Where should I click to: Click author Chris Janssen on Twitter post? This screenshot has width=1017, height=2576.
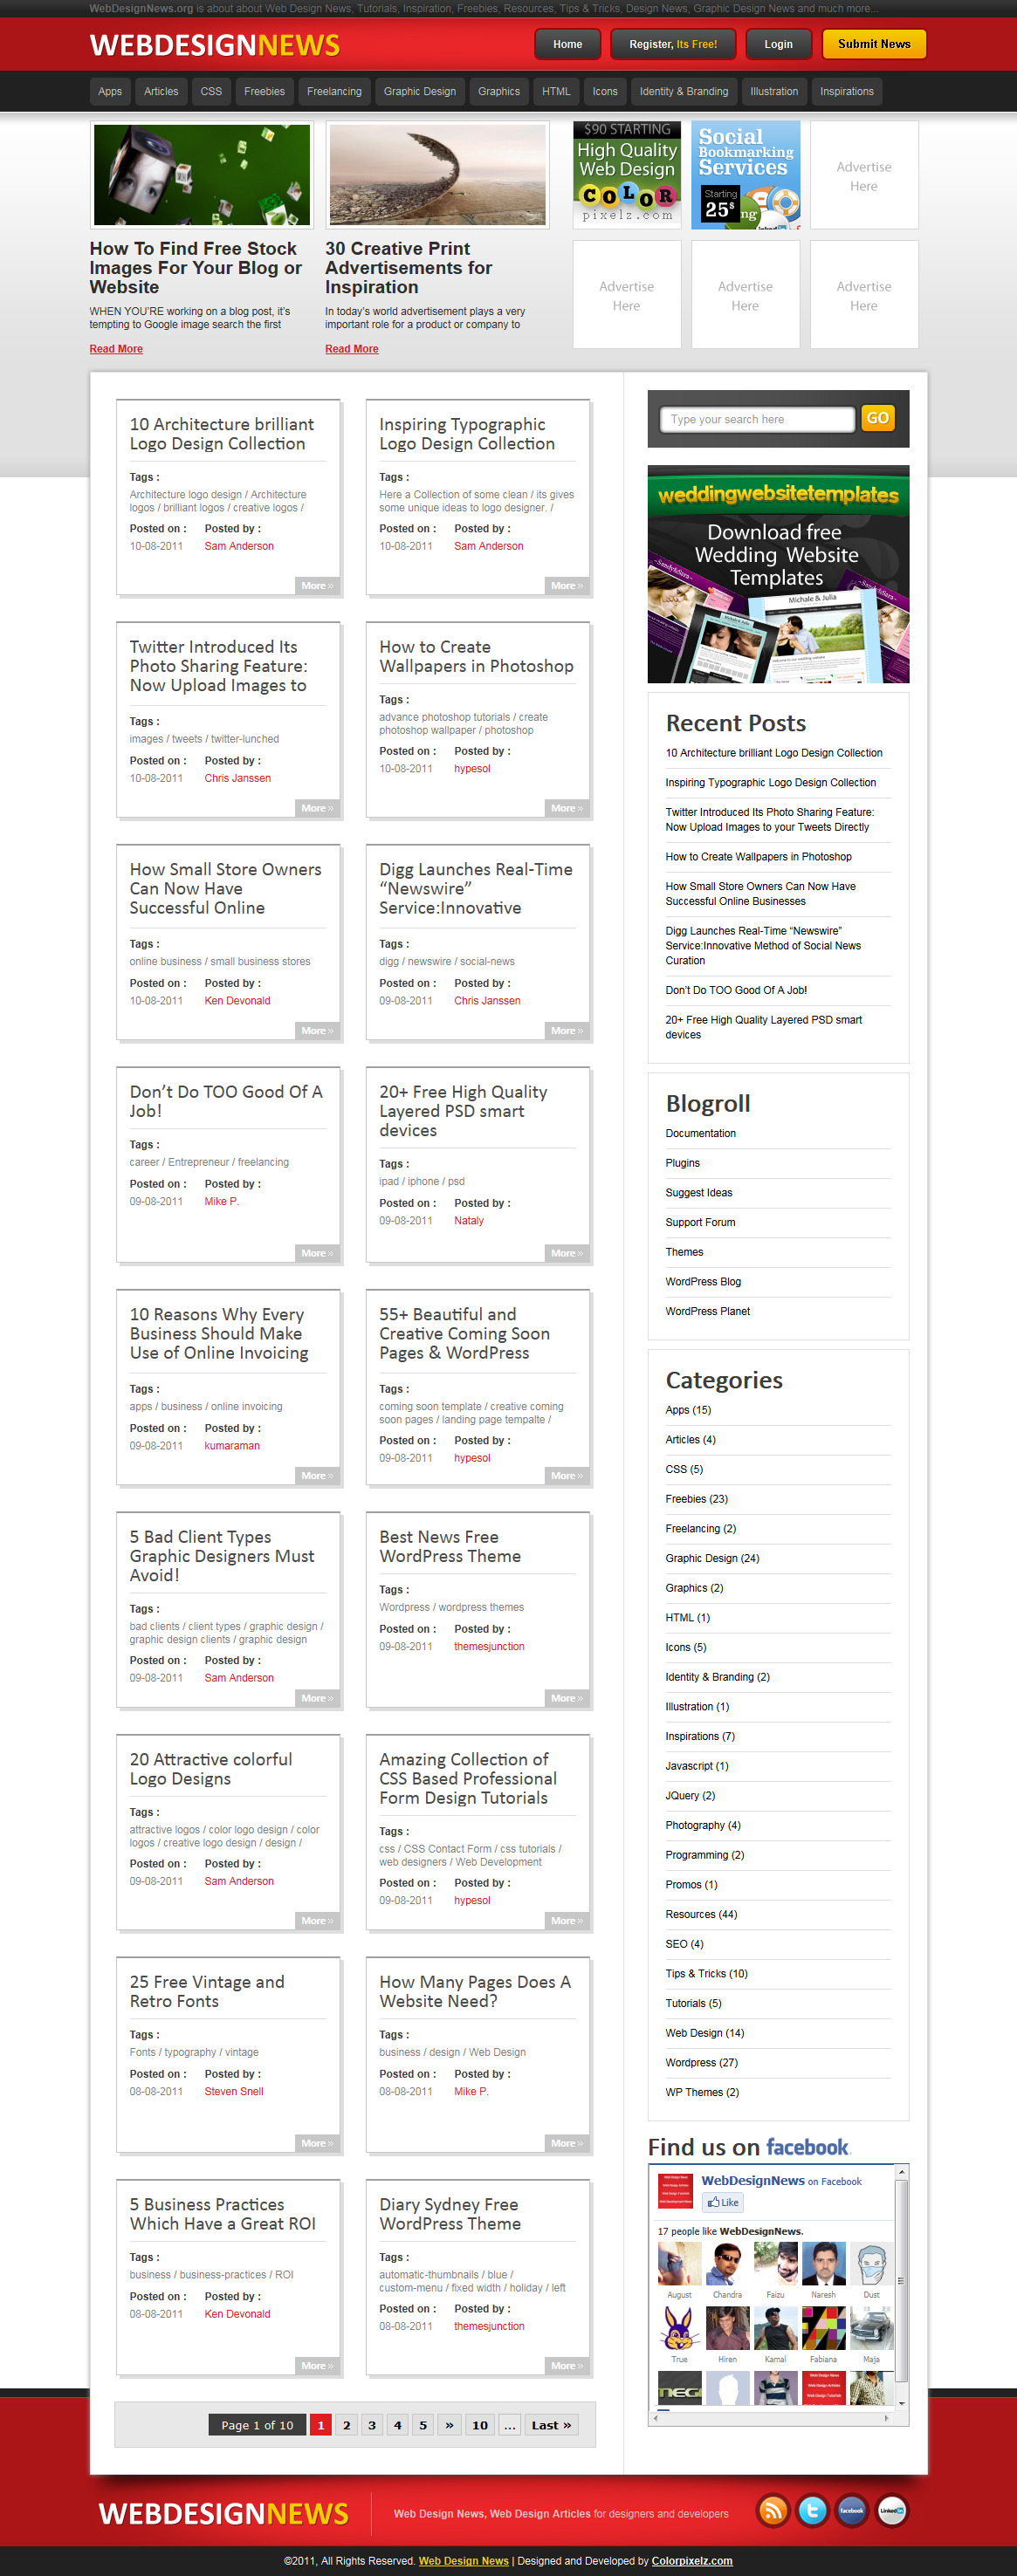coord(238,778)
